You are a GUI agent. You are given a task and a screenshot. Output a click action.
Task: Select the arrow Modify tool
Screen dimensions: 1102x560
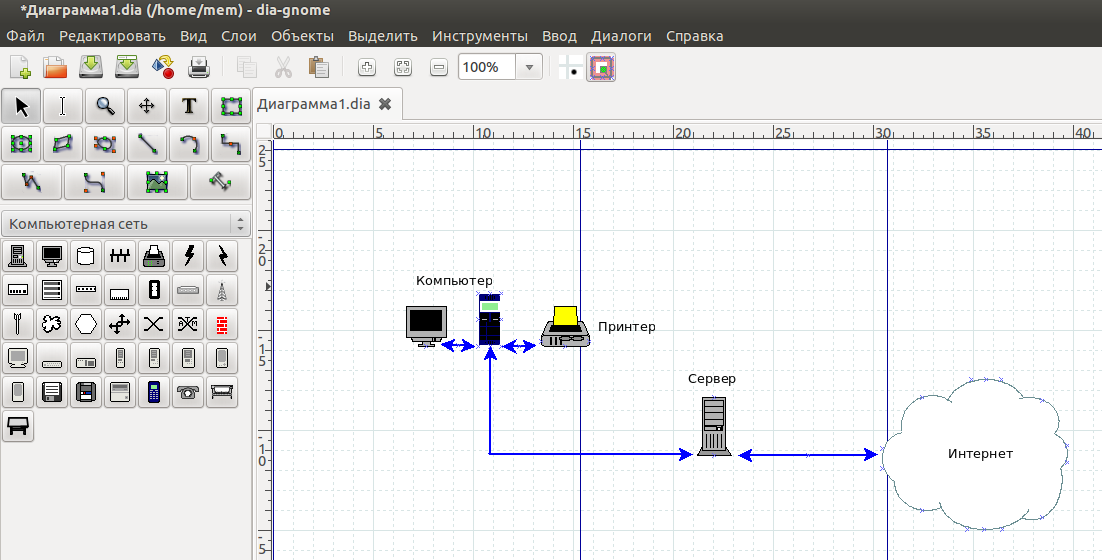pos(21,106)
